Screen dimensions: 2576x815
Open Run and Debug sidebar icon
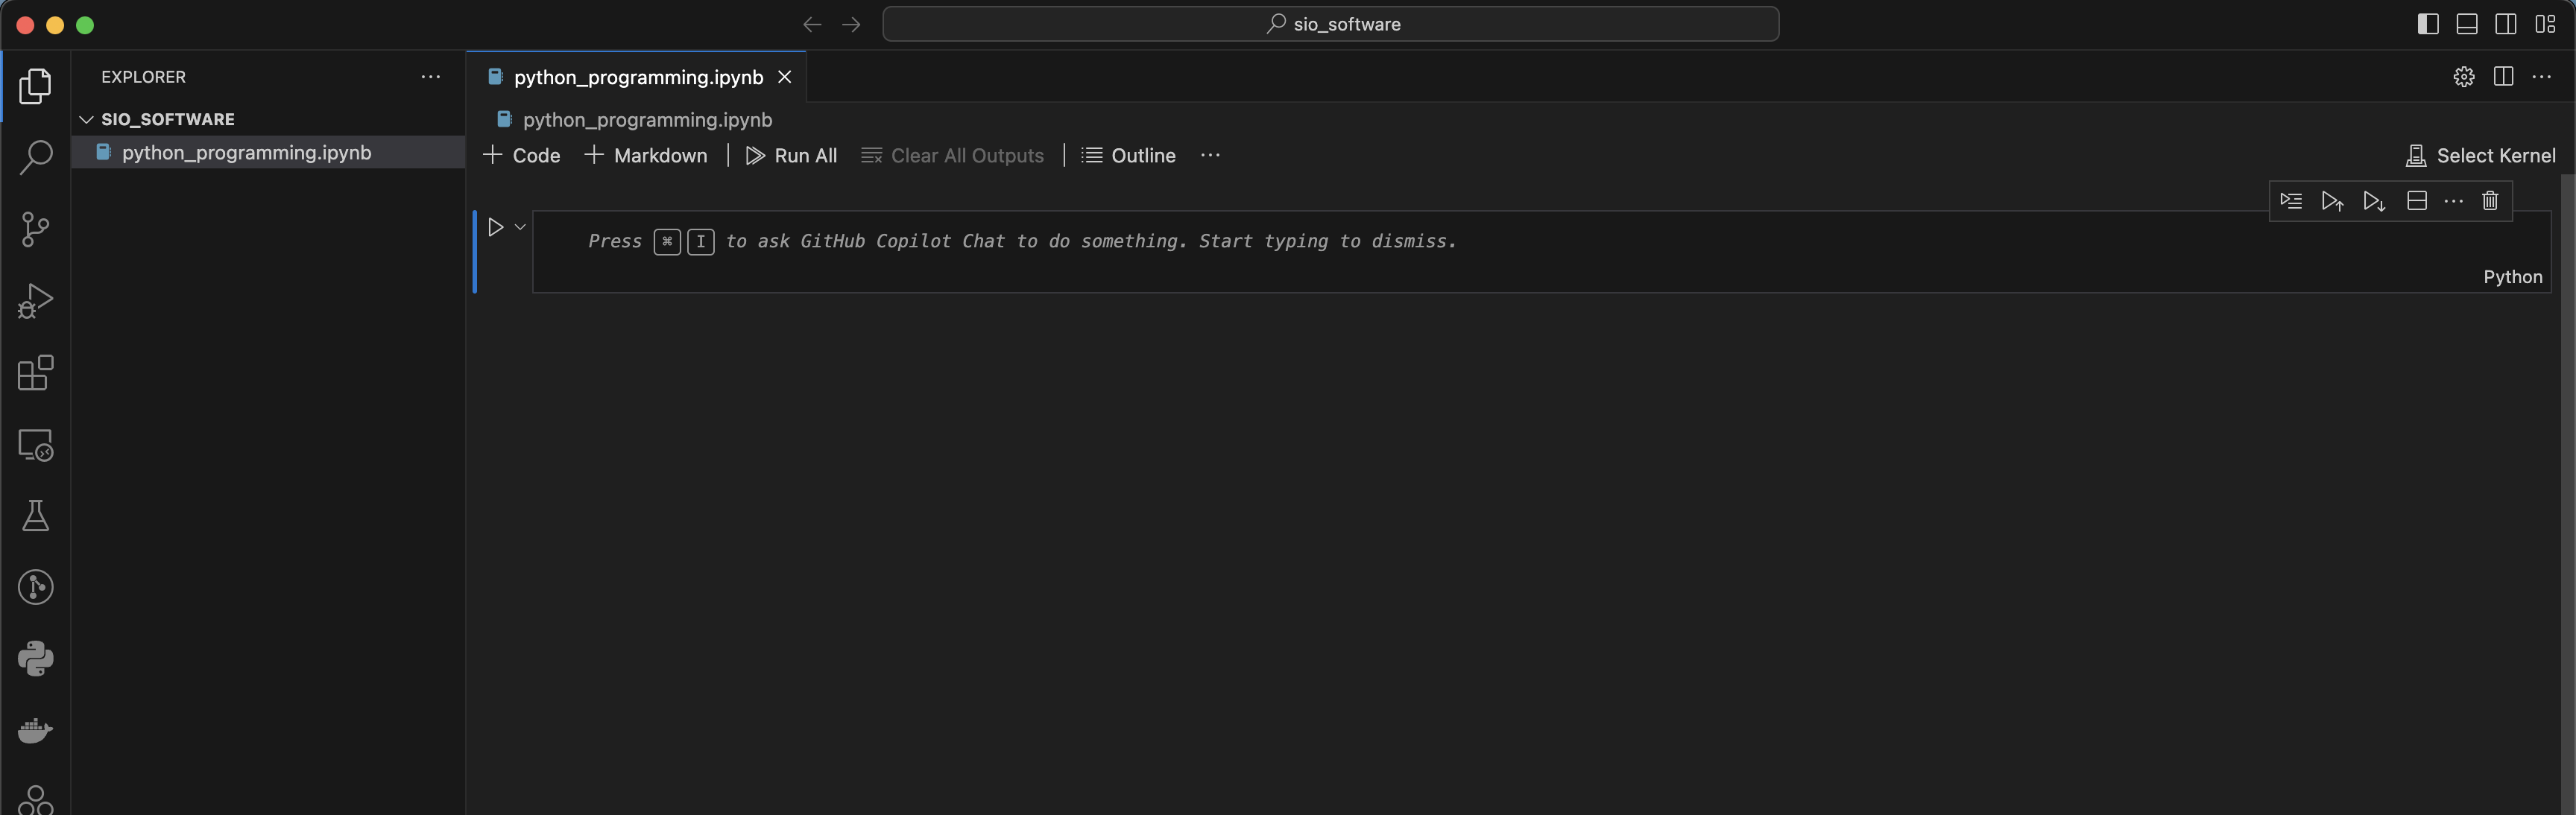(x=35, y=301)
